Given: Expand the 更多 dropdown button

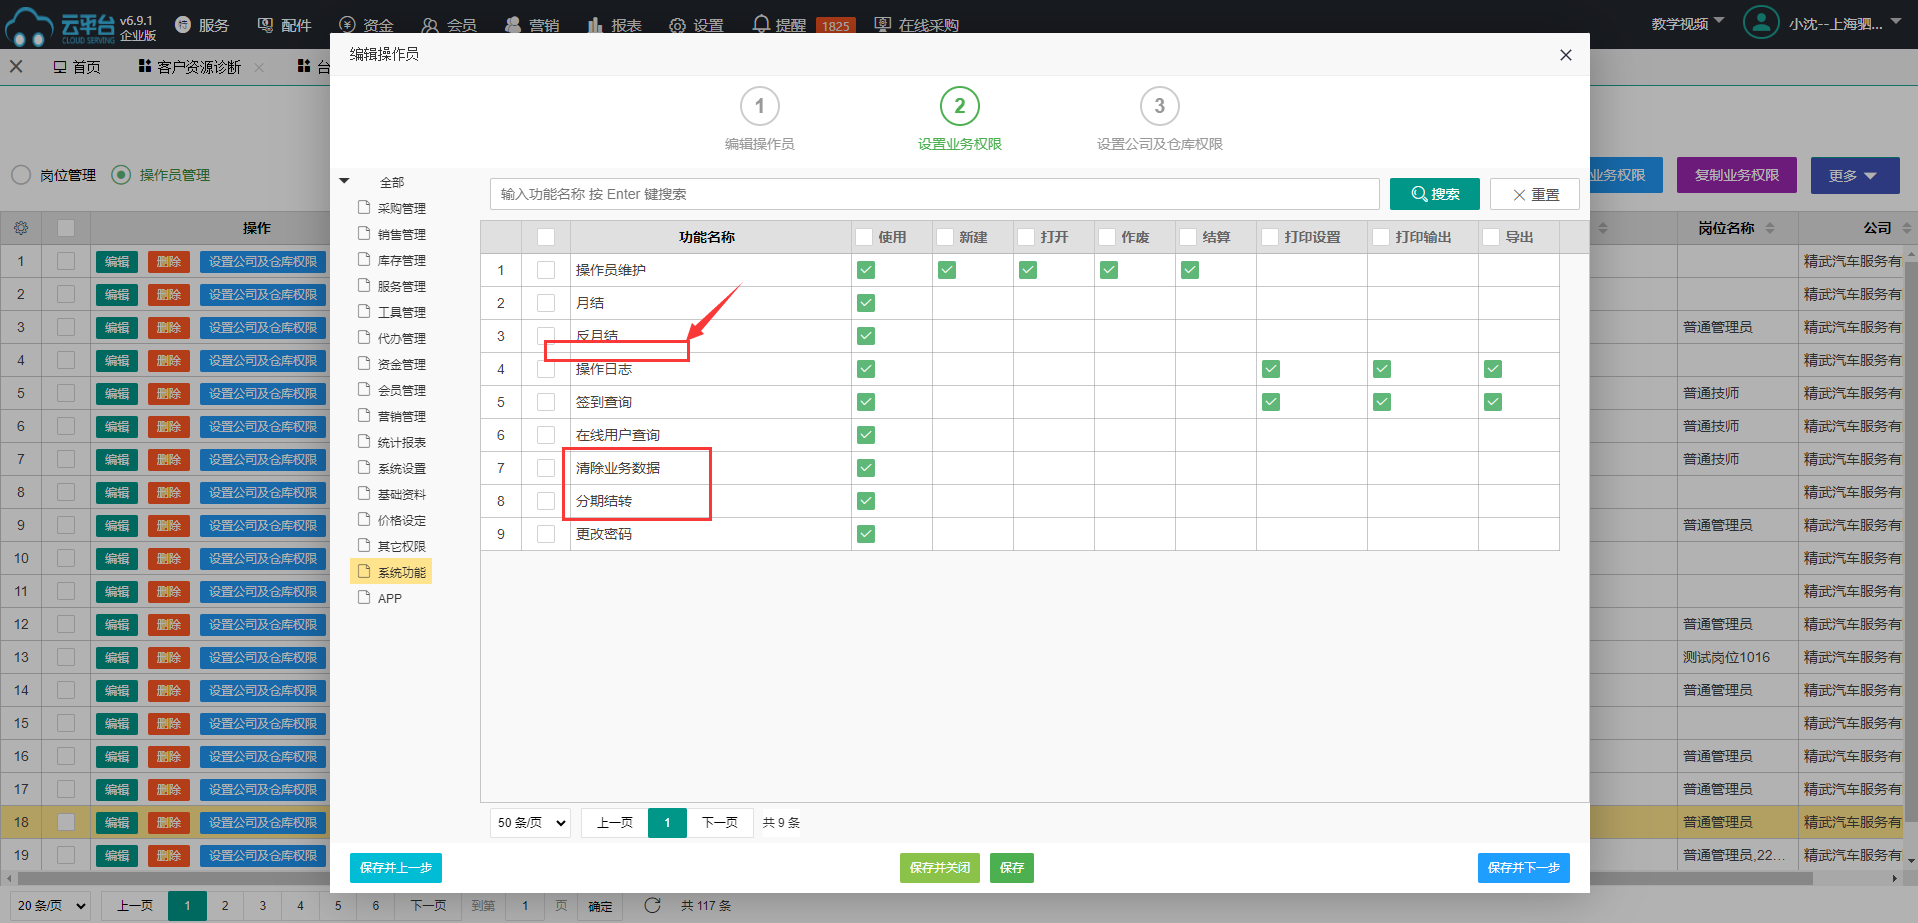Looking at the screenshot, I should (x=1852, y=175).
